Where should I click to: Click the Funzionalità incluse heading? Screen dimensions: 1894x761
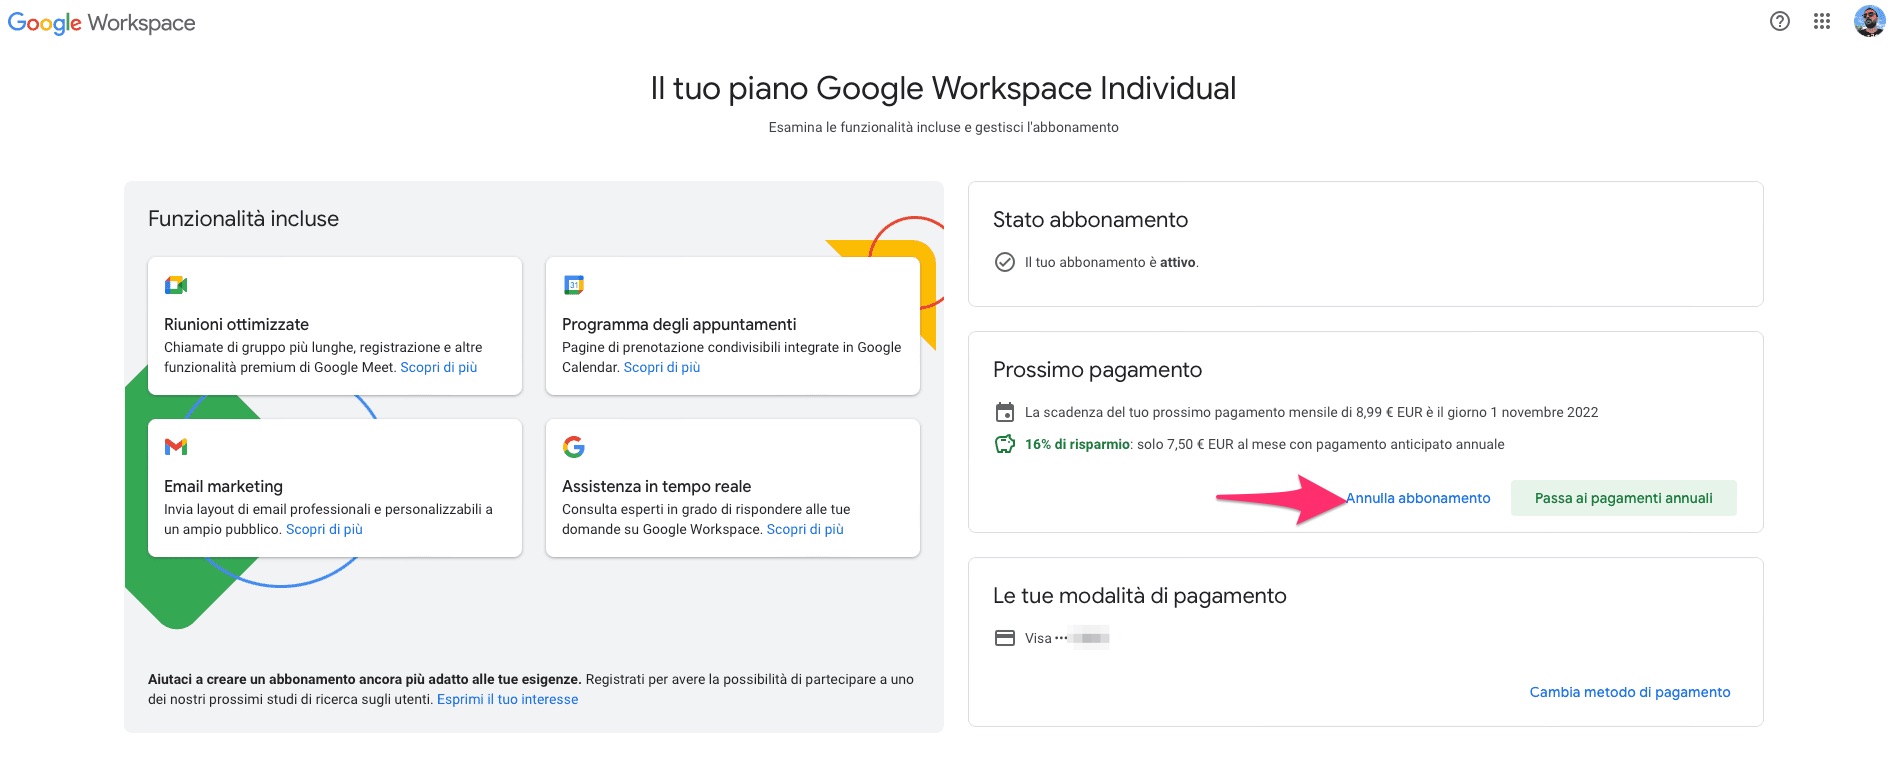(x=243, y=219)
